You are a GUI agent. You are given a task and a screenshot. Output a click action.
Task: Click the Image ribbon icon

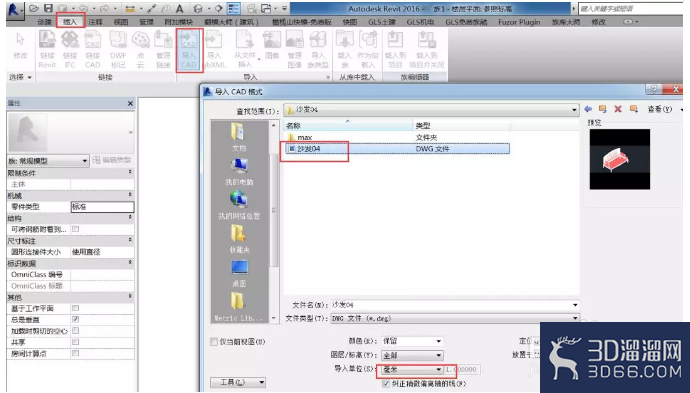click(272, 46)
